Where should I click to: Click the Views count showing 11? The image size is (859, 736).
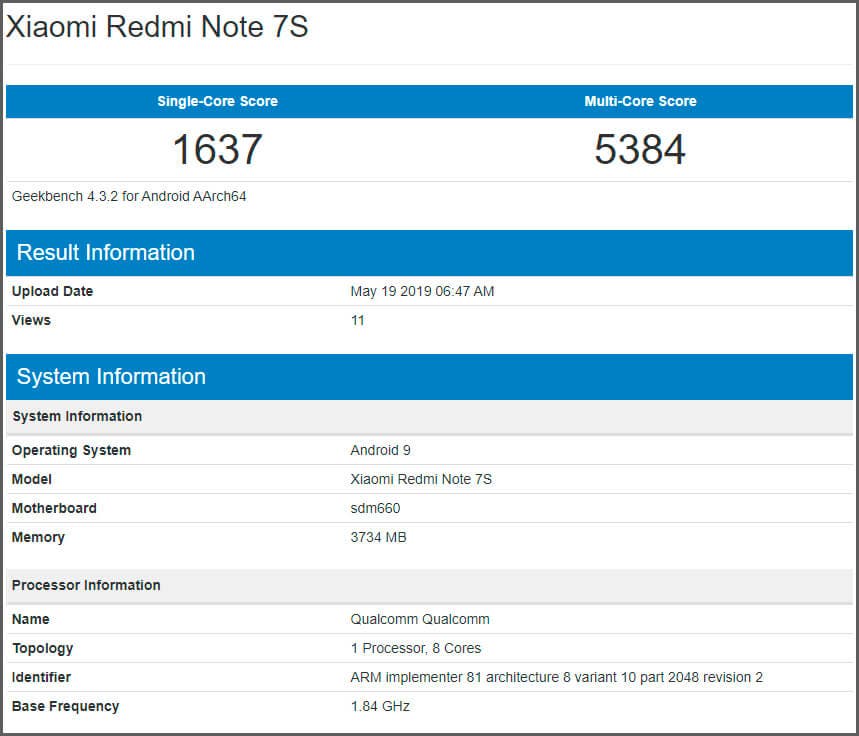pos(355,320)
